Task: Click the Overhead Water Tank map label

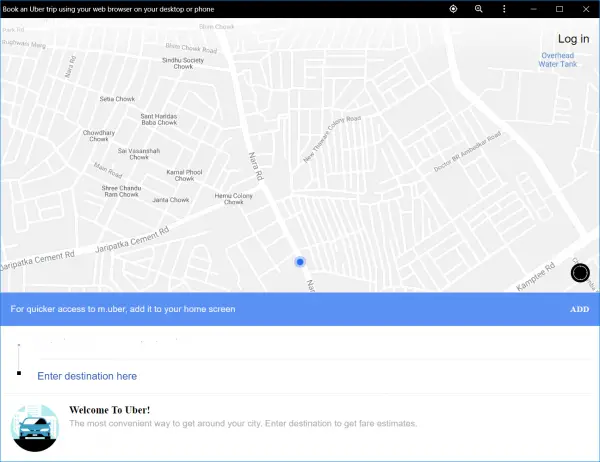Action: point(558,60)
